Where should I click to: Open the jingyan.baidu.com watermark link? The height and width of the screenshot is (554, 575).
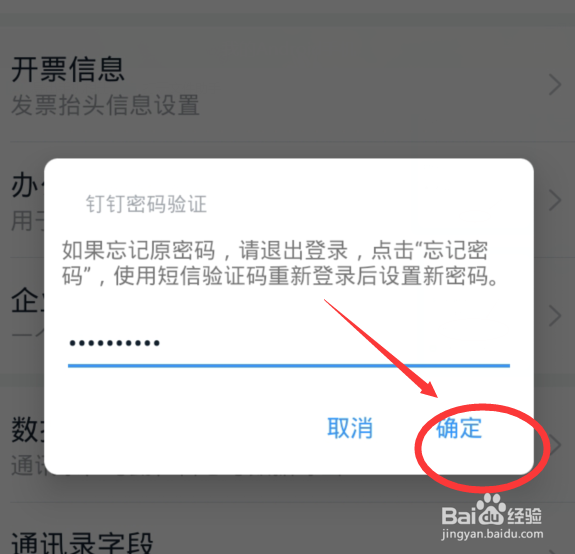[492, 534]
